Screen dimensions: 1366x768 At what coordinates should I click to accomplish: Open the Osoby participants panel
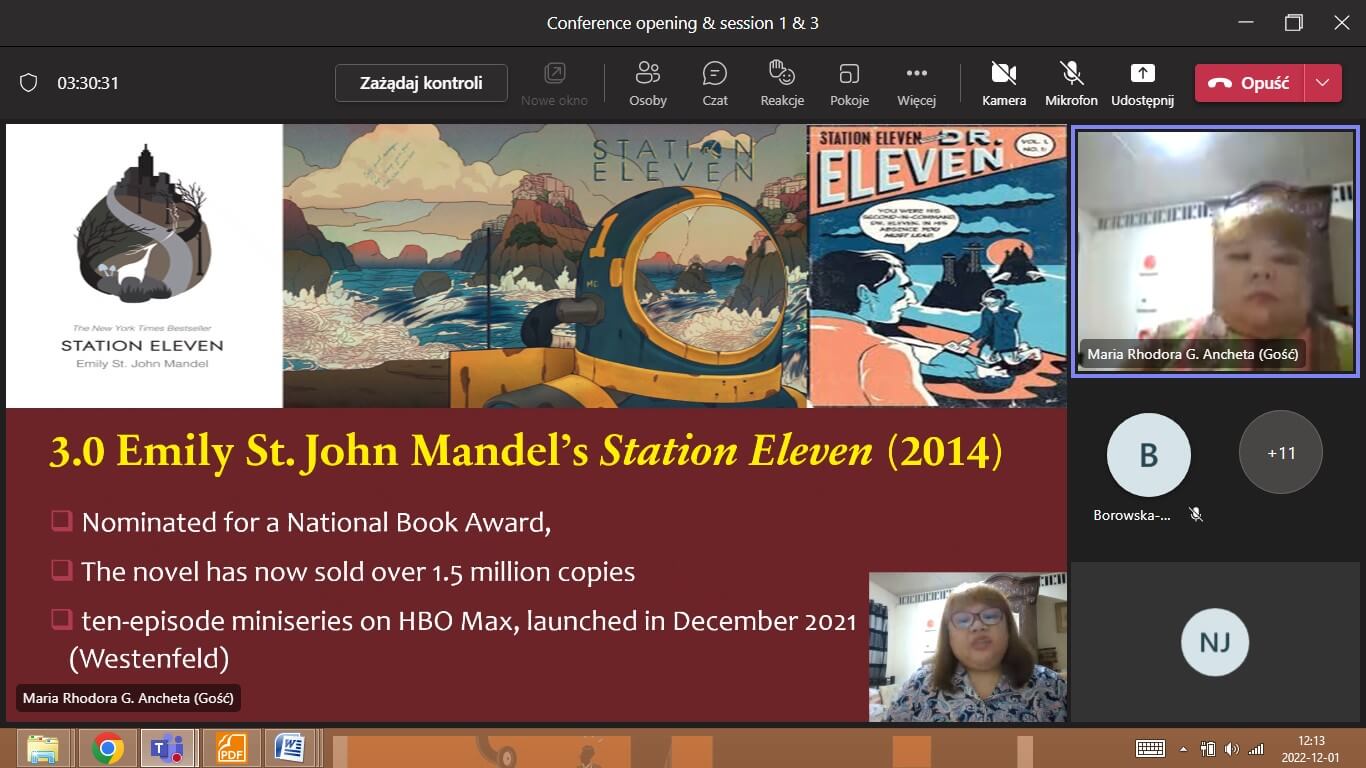(x=648, y=83)
